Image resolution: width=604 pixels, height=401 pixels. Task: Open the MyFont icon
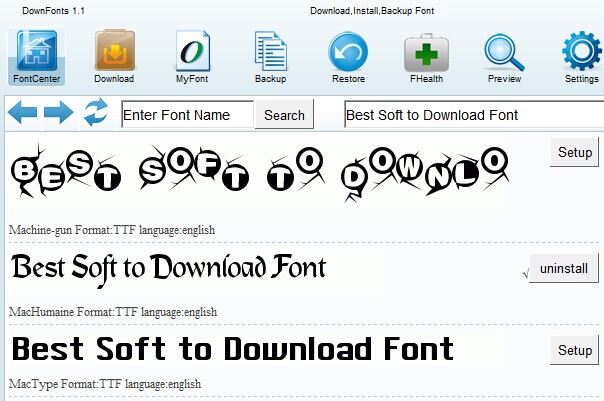click(192, 57)
